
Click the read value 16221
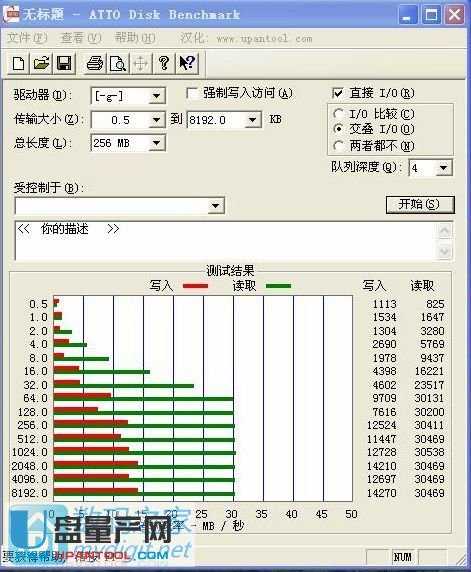[x=429, y=371]
